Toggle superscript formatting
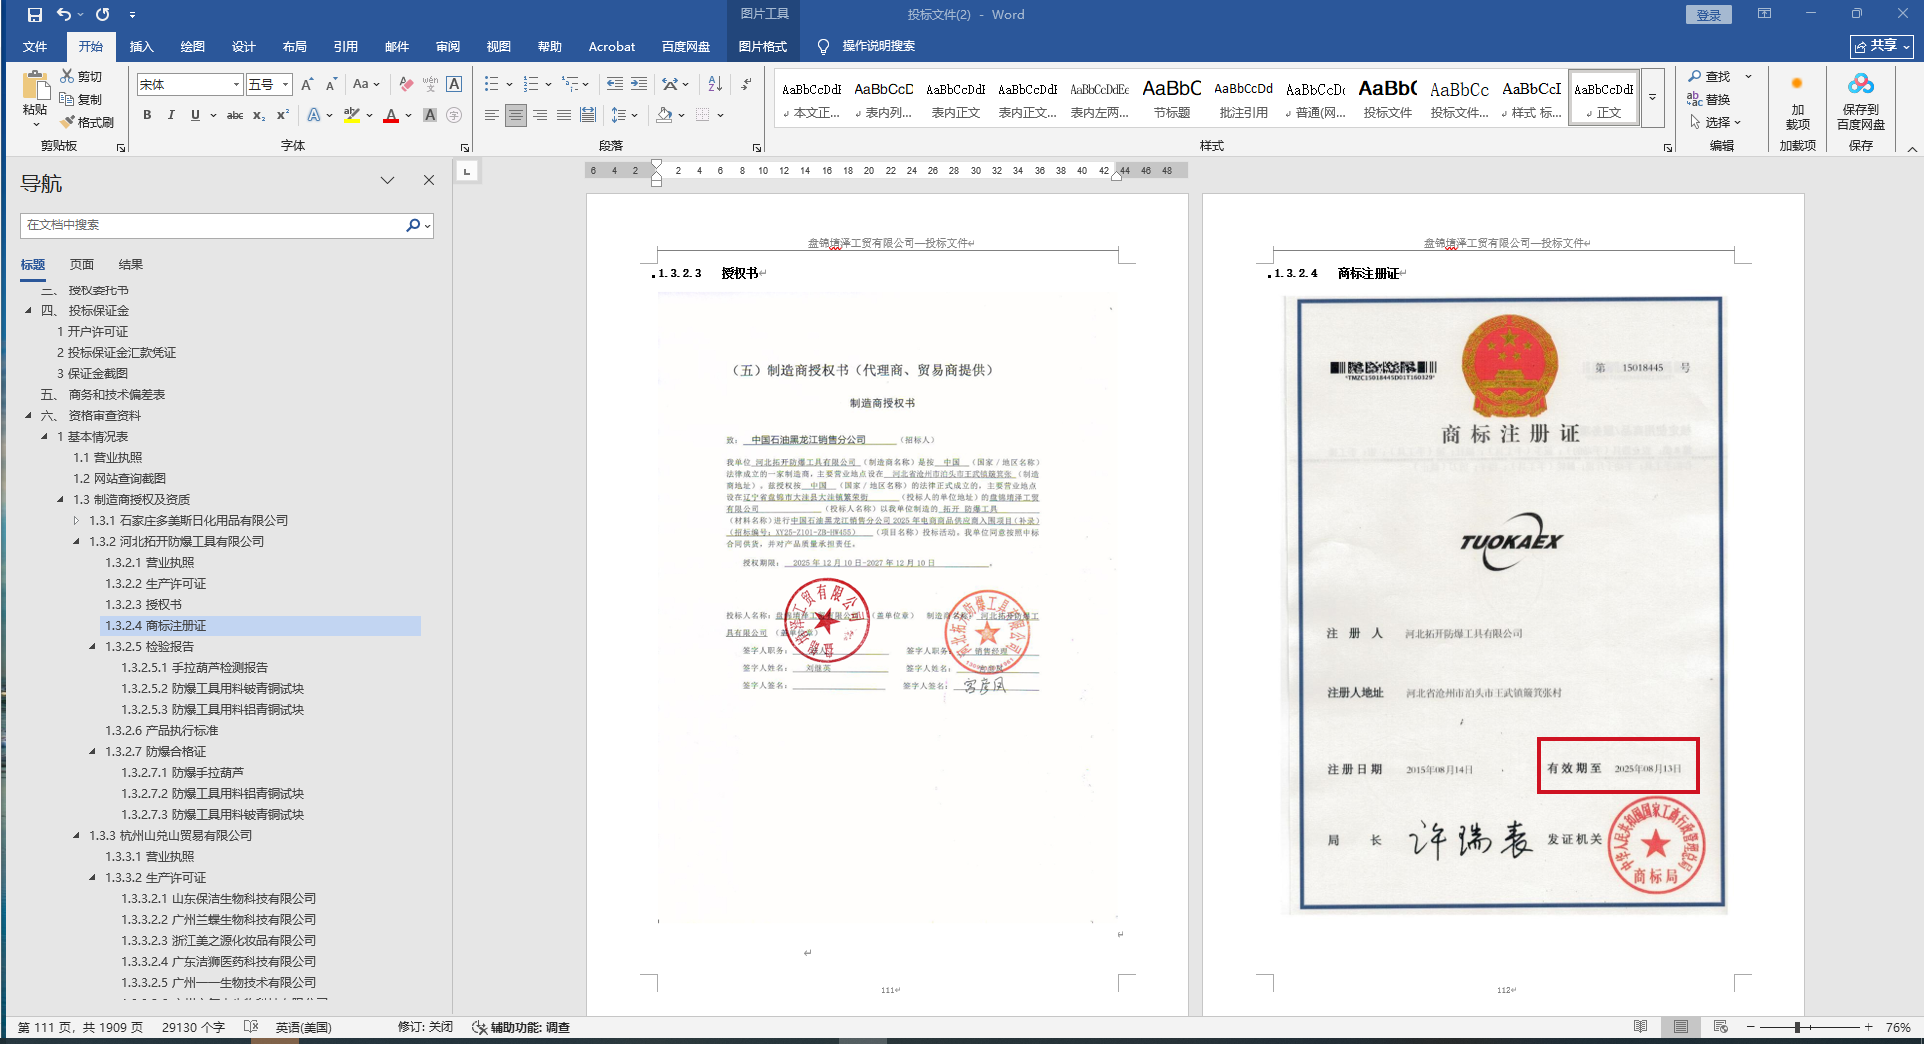 click(283, 115)
